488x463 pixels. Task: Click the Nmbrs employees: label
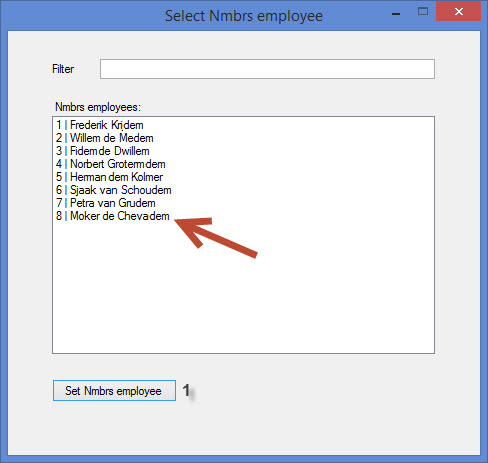coord(98,107)
